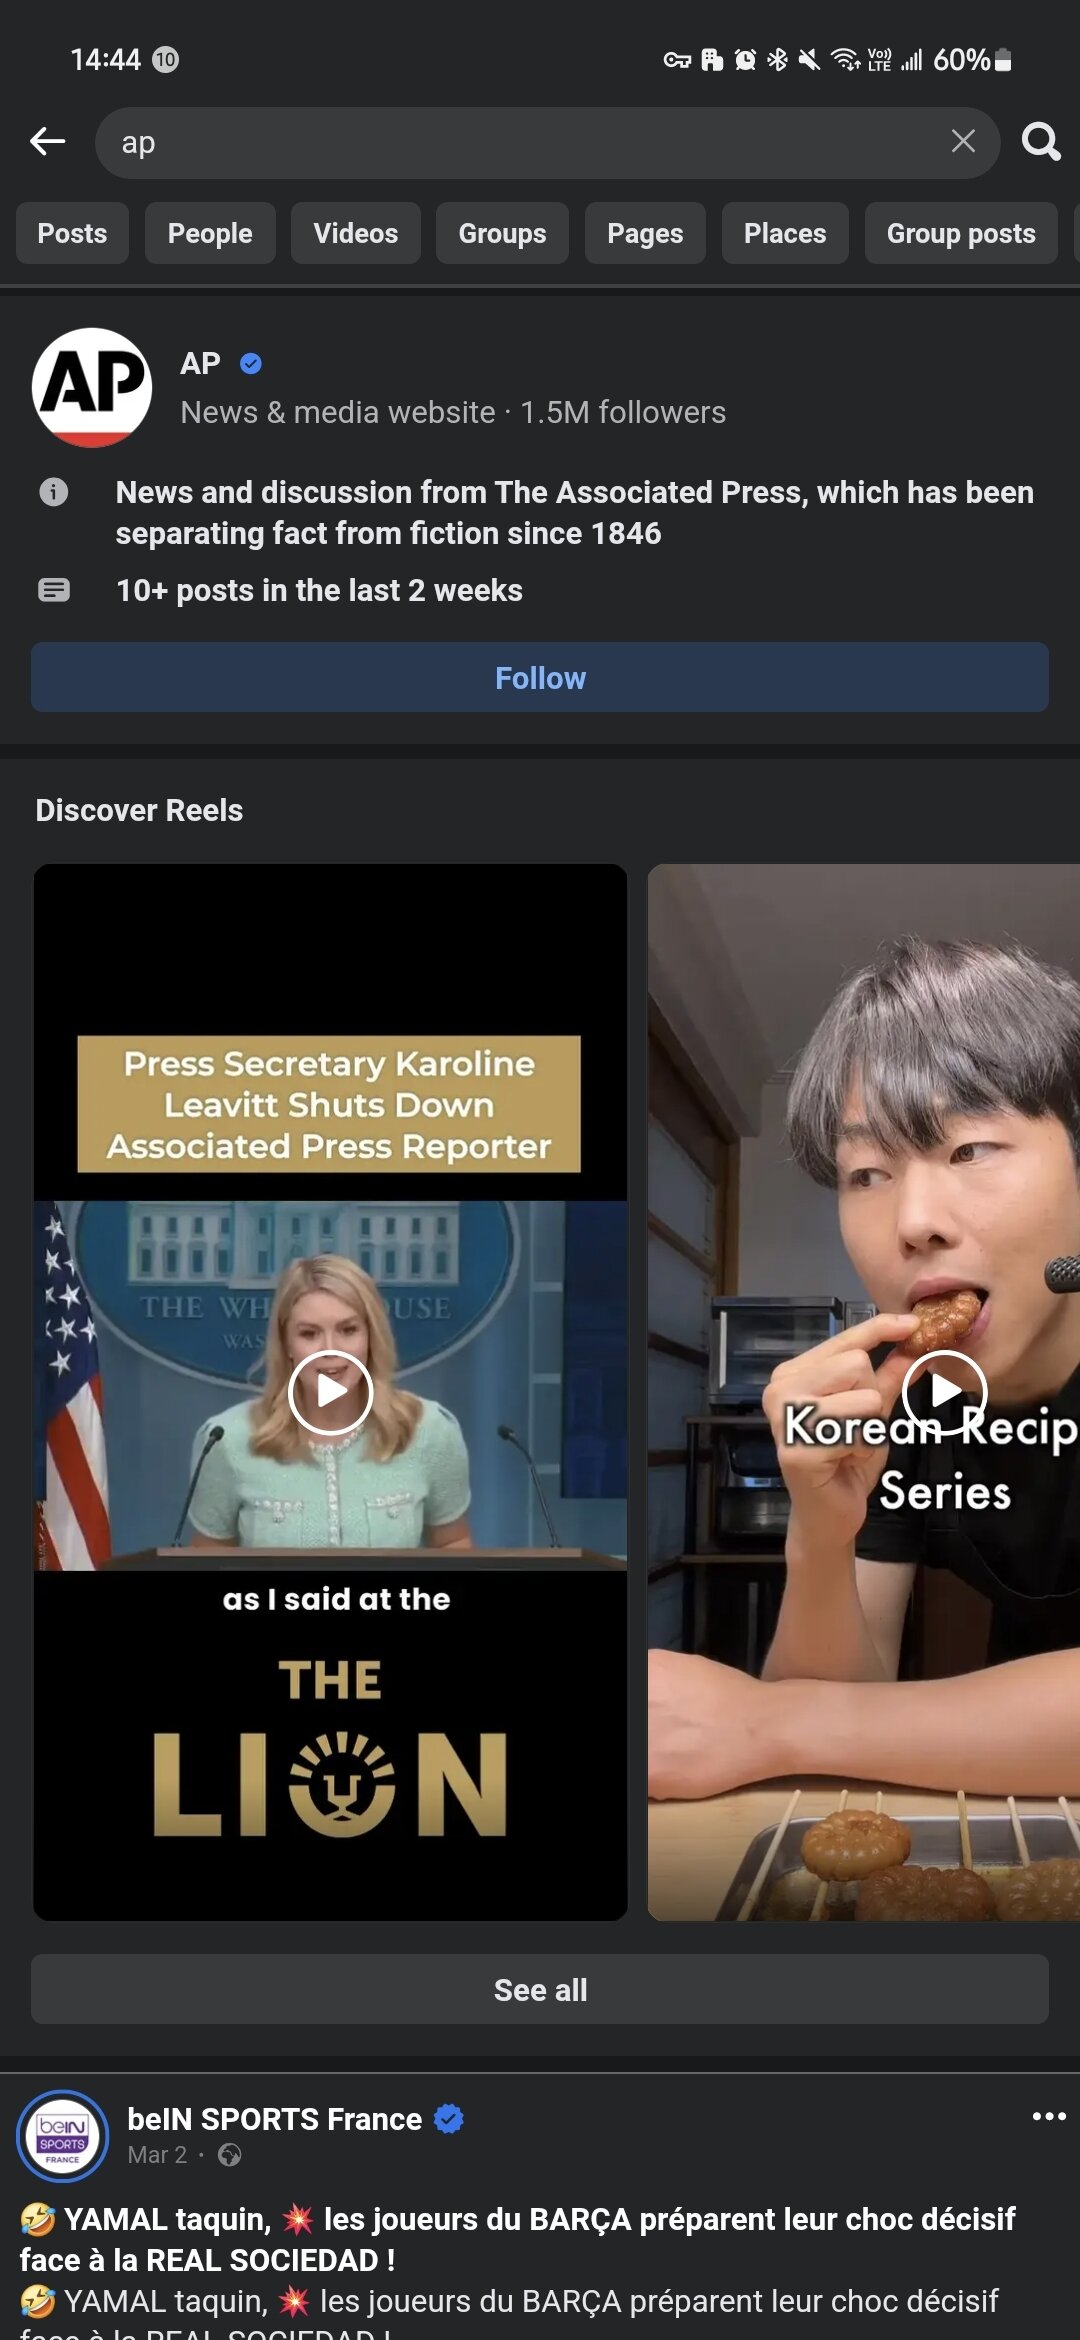Screen dimensions: 1080x2340
Task: Tap the battery status icon
Action: point(1003,60)
